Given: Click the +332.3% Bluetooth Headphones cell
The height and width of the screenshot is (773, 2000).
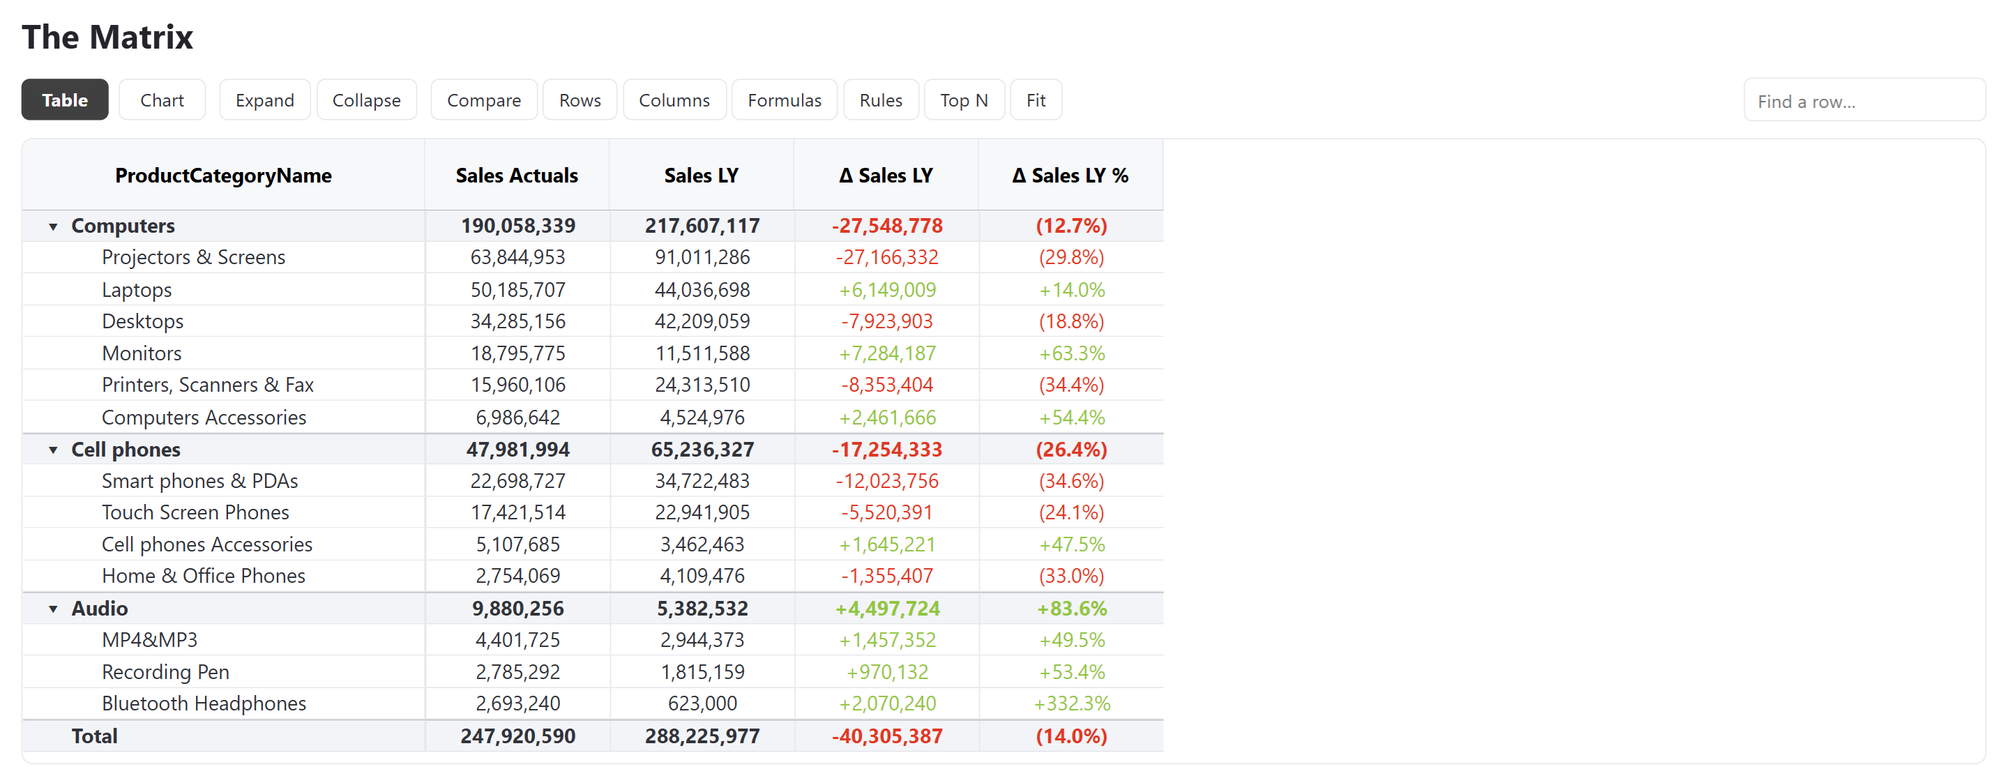Looking at the screenshot, I should pyautogui.click(x=1072, y=704).
